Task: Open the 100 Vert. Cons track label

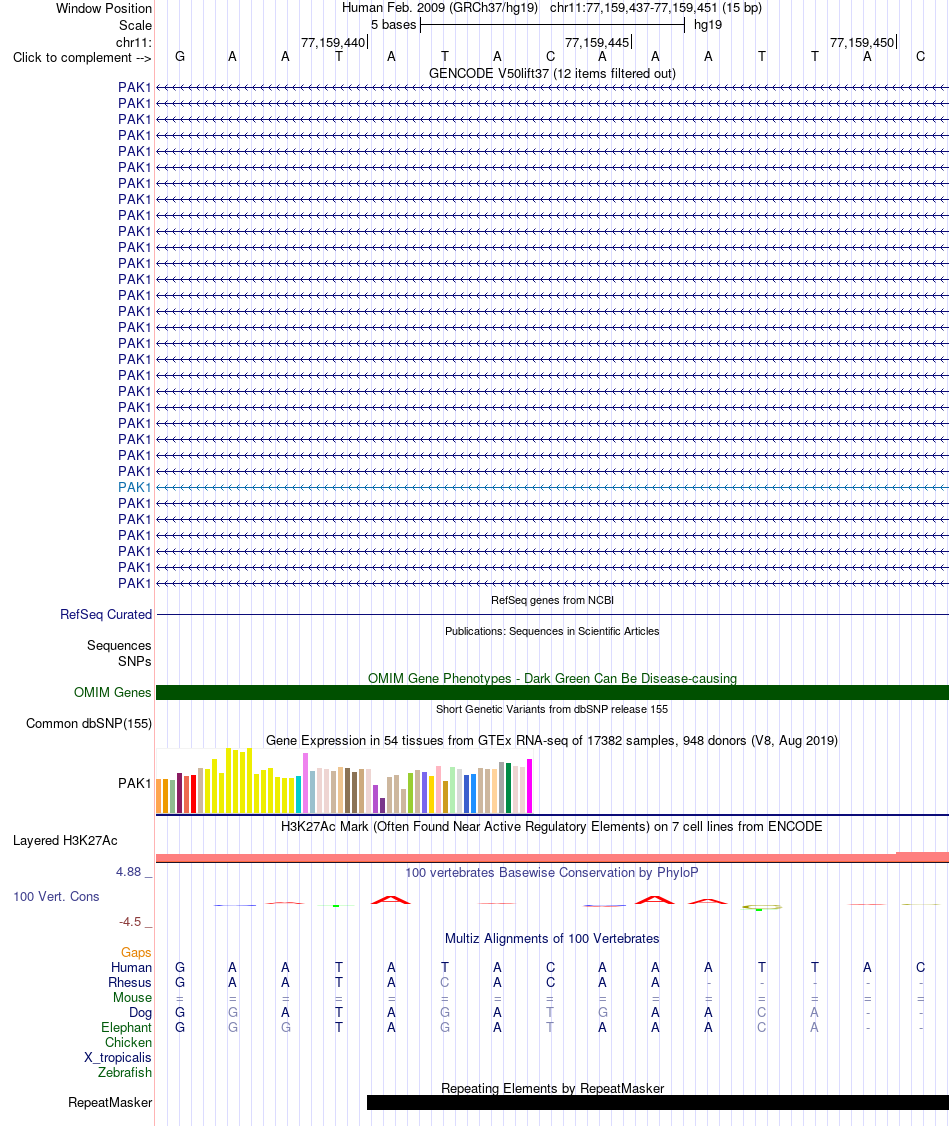Action: point(56,896)
